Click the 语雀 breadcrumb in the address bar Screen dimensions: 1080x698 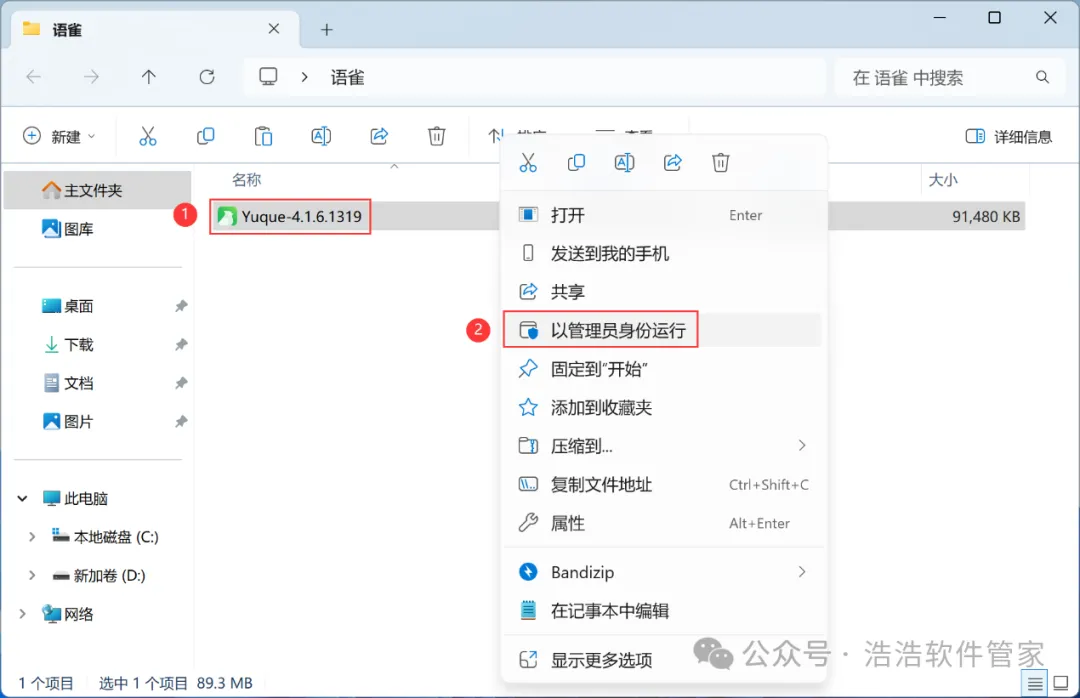tap(347, 77)
